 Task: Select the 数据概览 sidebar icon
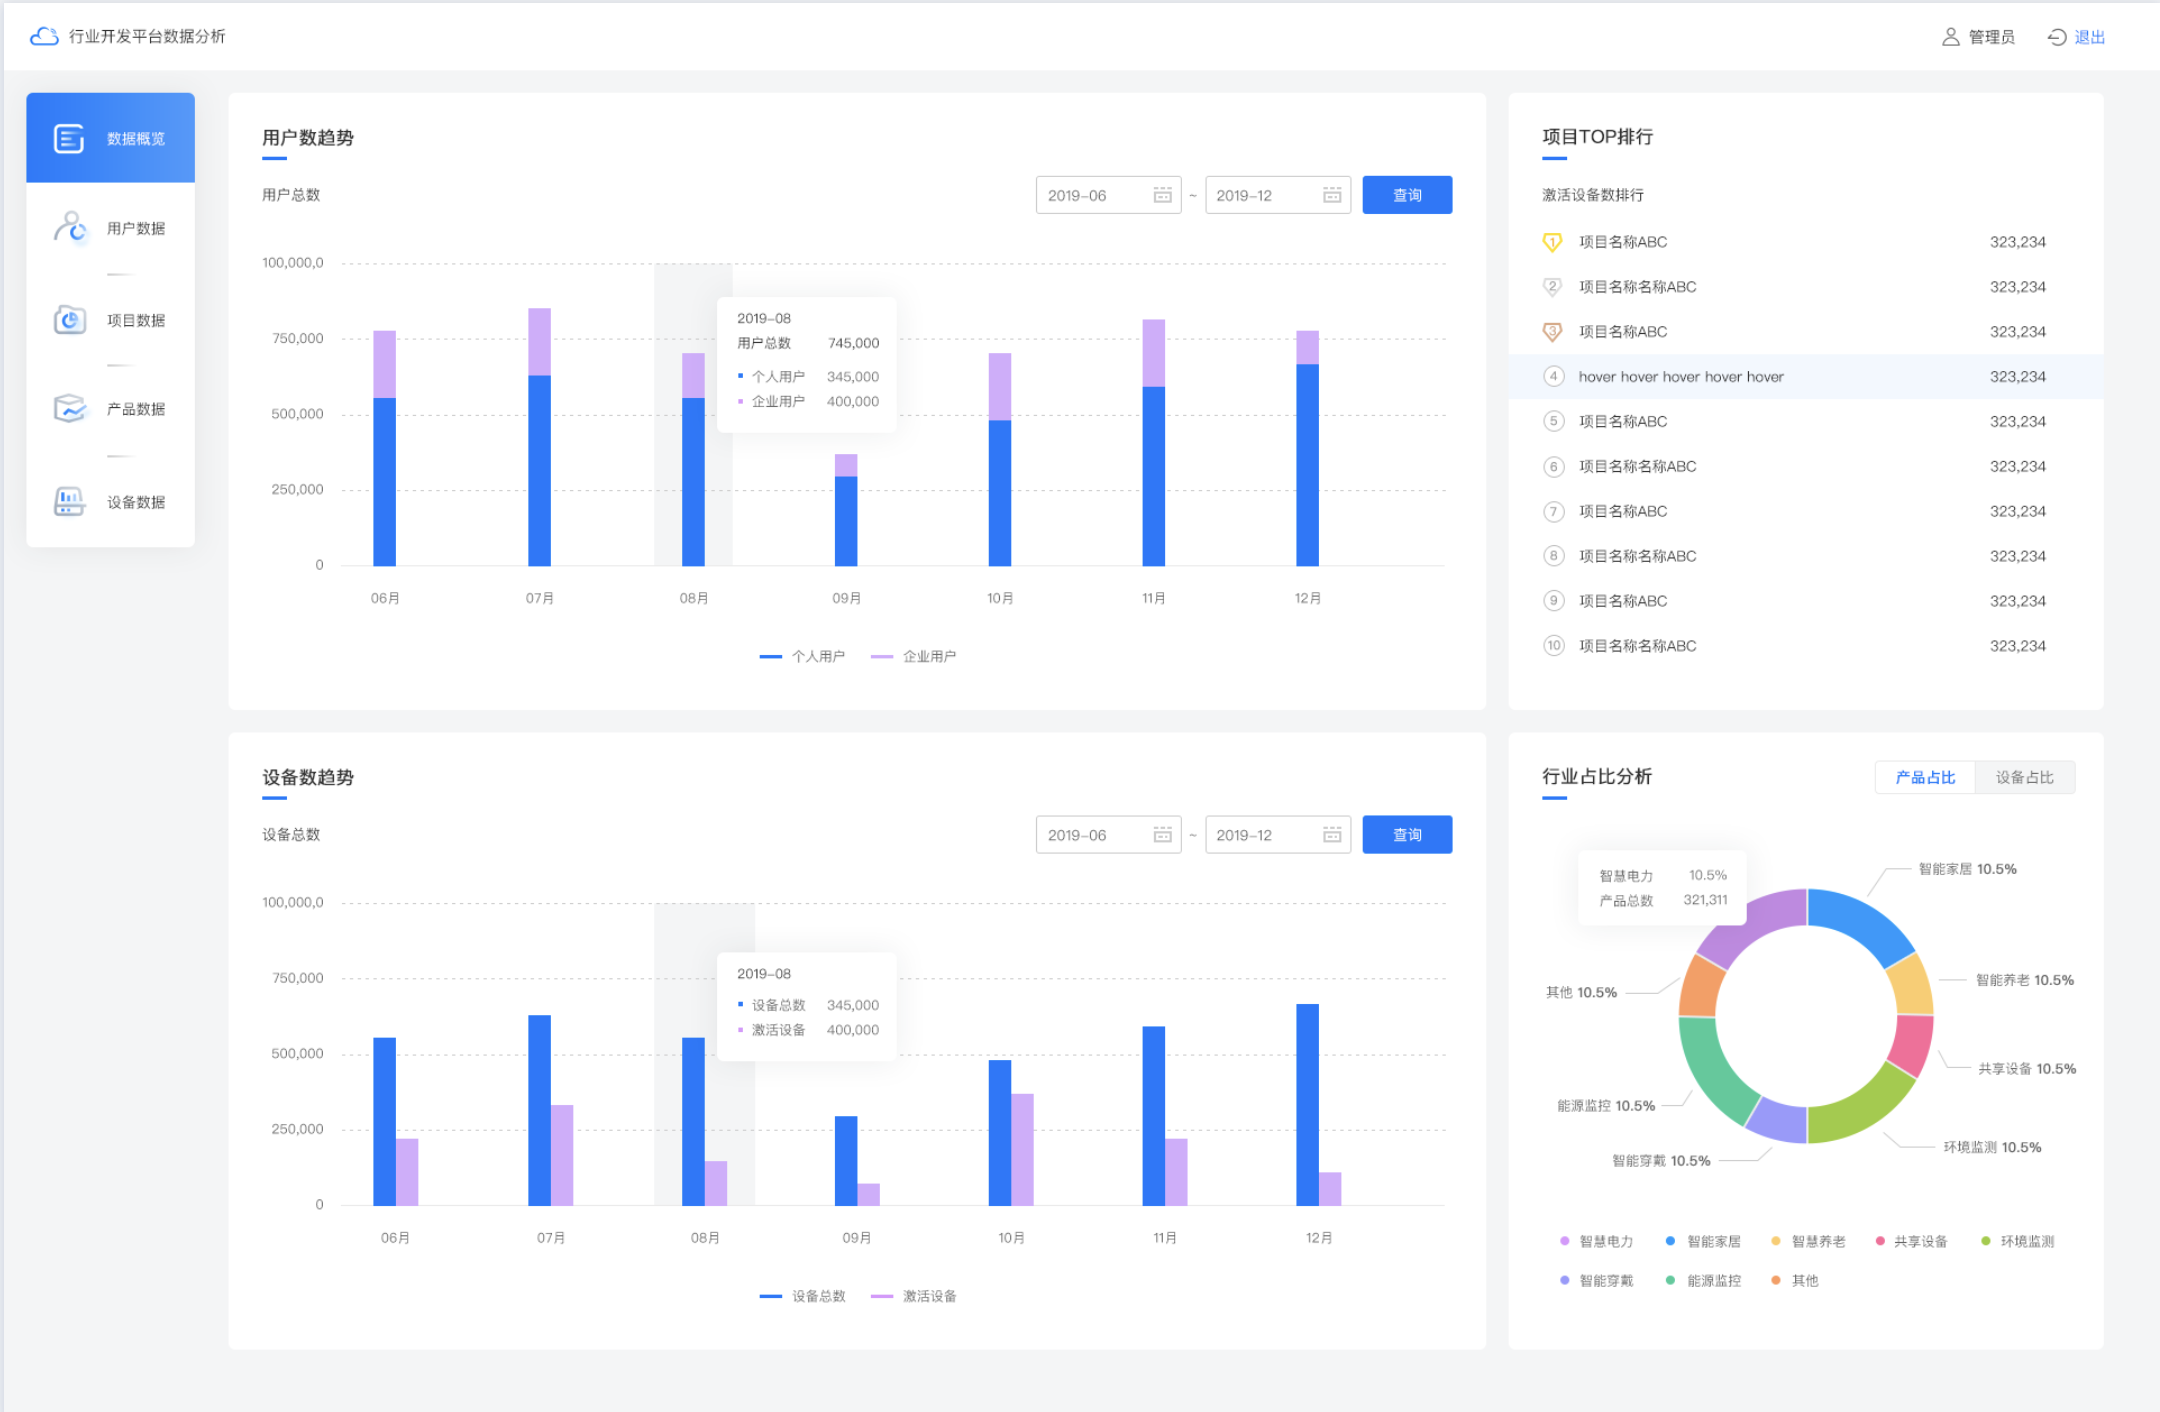click(x=69, y=138)
